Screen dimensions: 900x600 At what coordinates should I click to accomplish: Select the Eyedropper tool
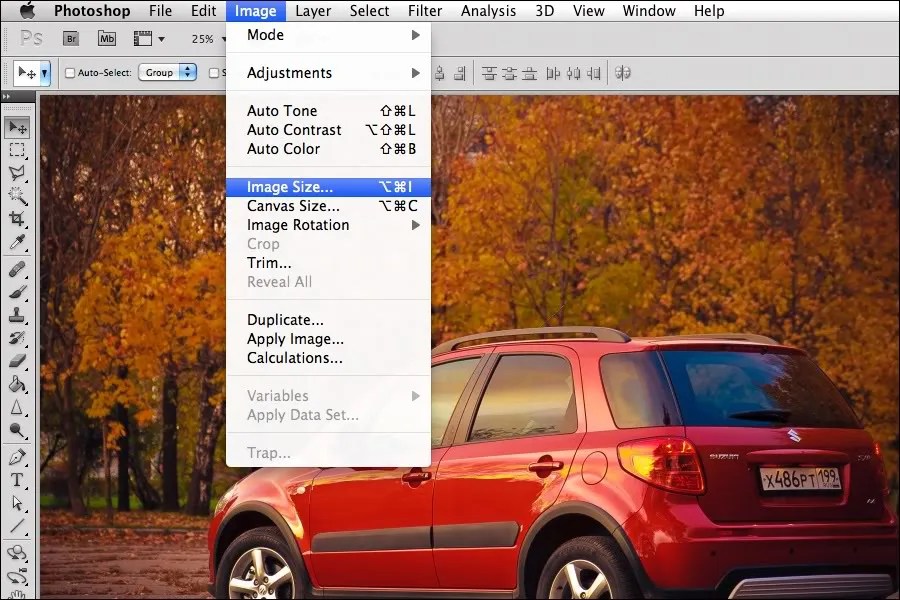coord(17,242)
